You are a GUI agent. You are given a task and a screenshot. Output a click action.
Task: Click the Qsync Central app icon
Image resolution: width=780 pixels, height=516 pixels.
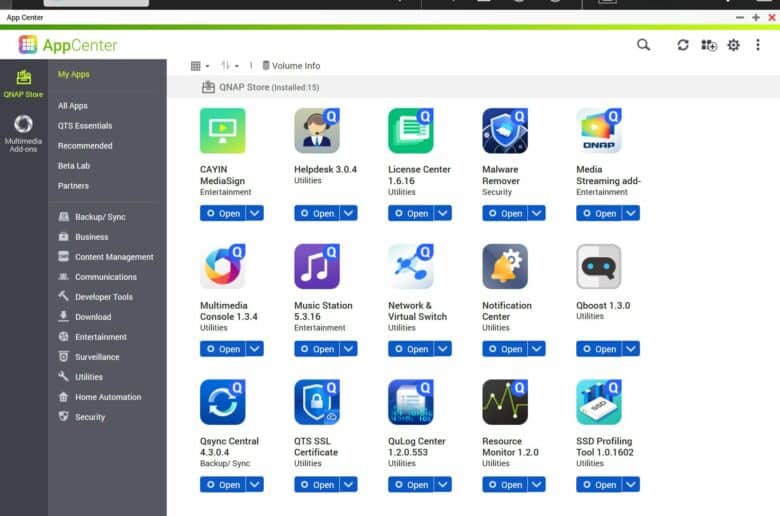(x=222, y=402)
